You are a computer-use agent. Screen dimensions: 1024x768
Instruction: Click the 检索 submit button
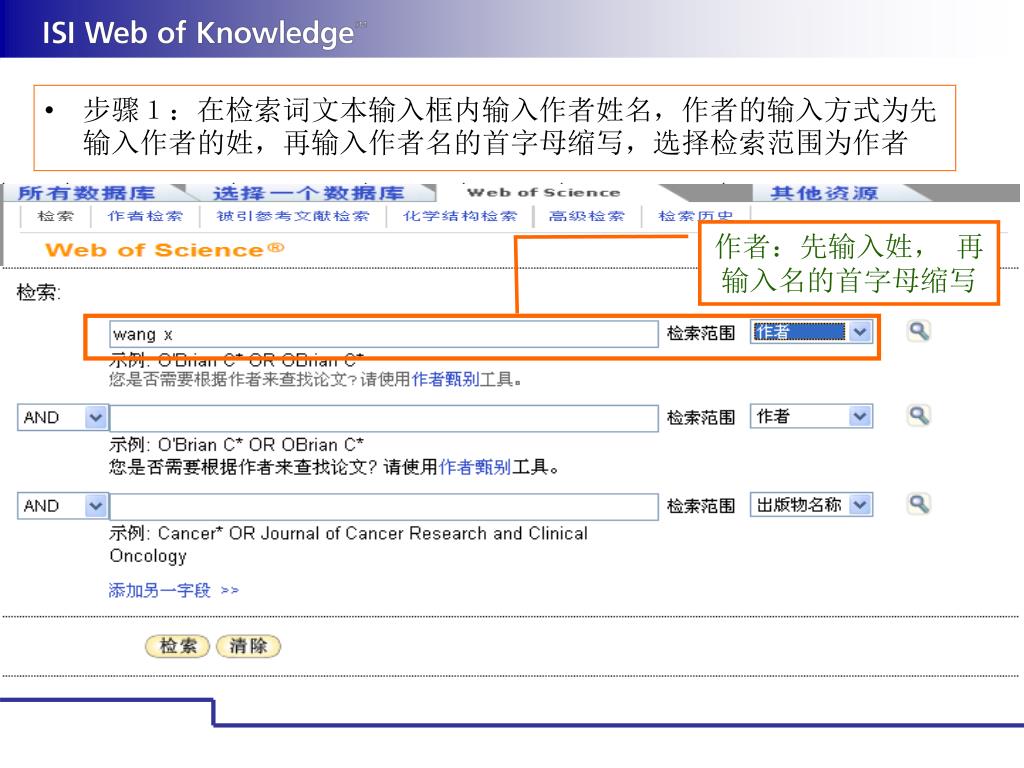point(178,646)
